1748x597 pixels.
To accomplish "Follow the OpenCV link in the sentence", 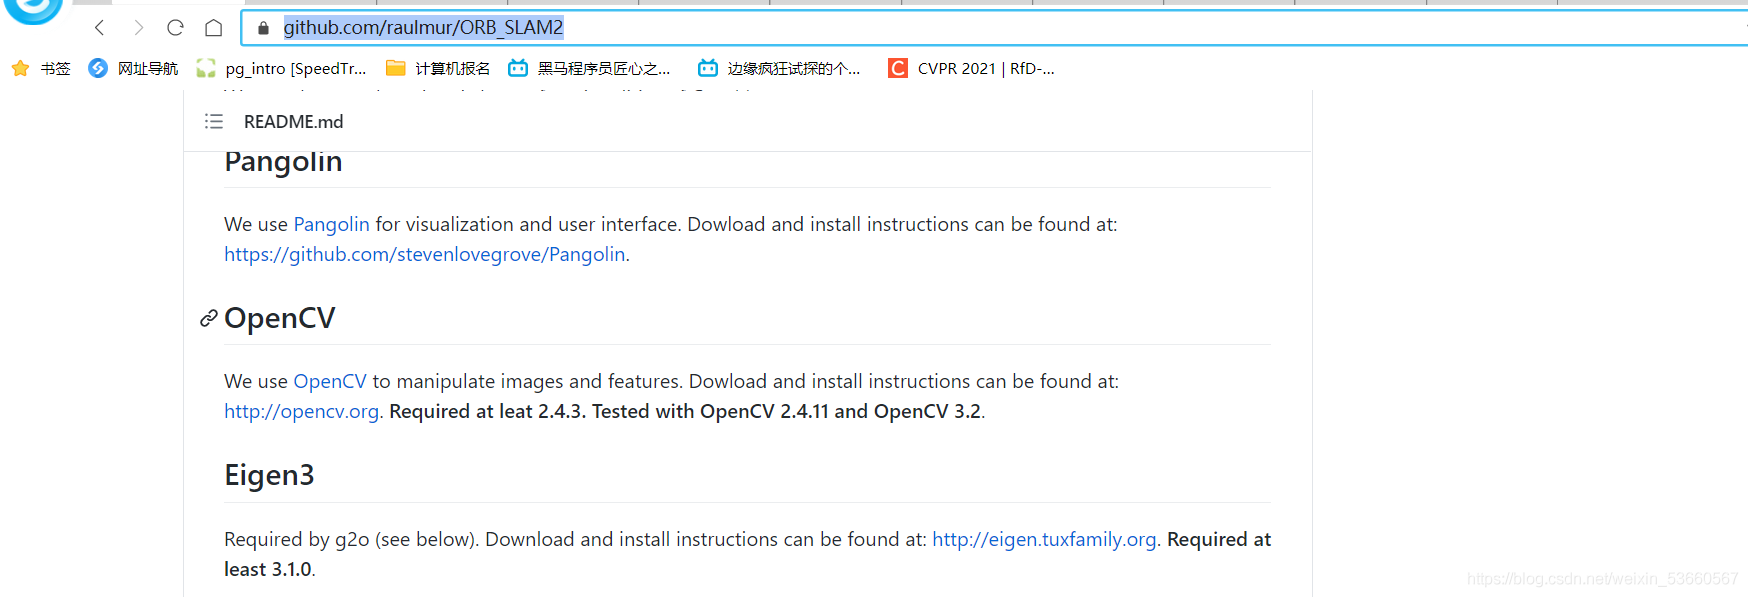I will tap(330, 381).
